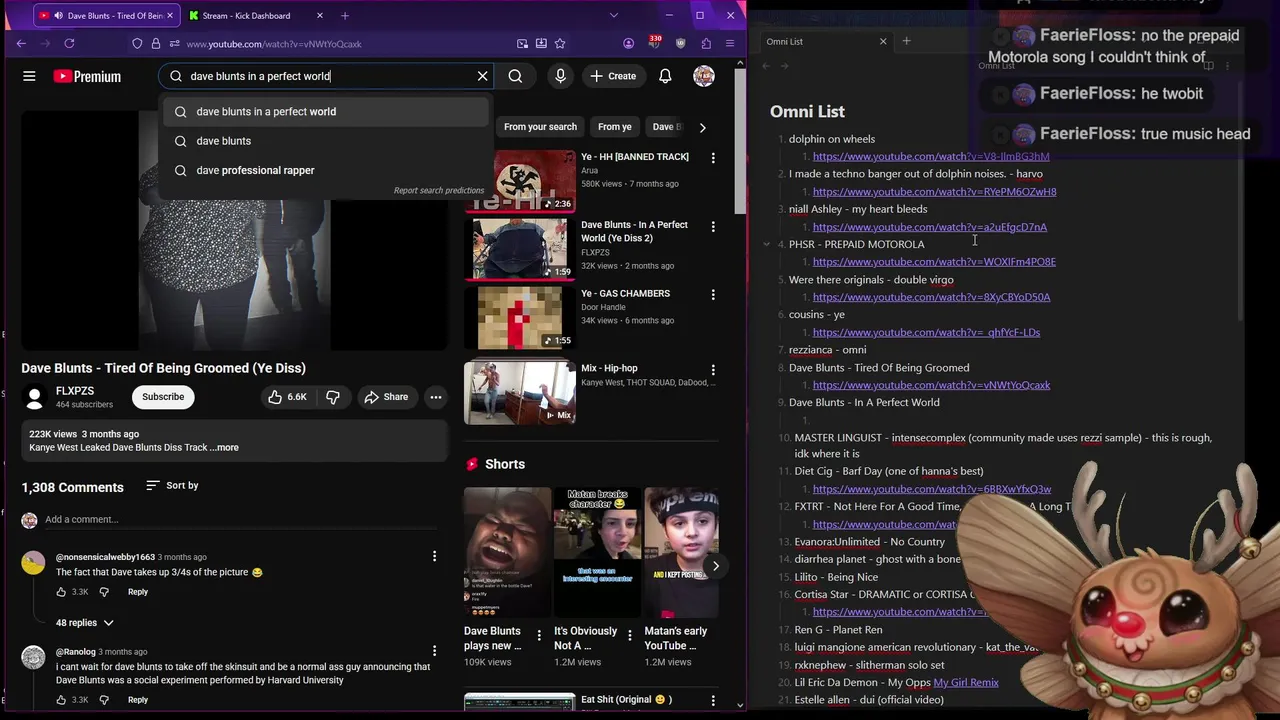The image size is (1280, 720).
Task: Add a new tab beside Omni List
Action: (x=906, y=41)
